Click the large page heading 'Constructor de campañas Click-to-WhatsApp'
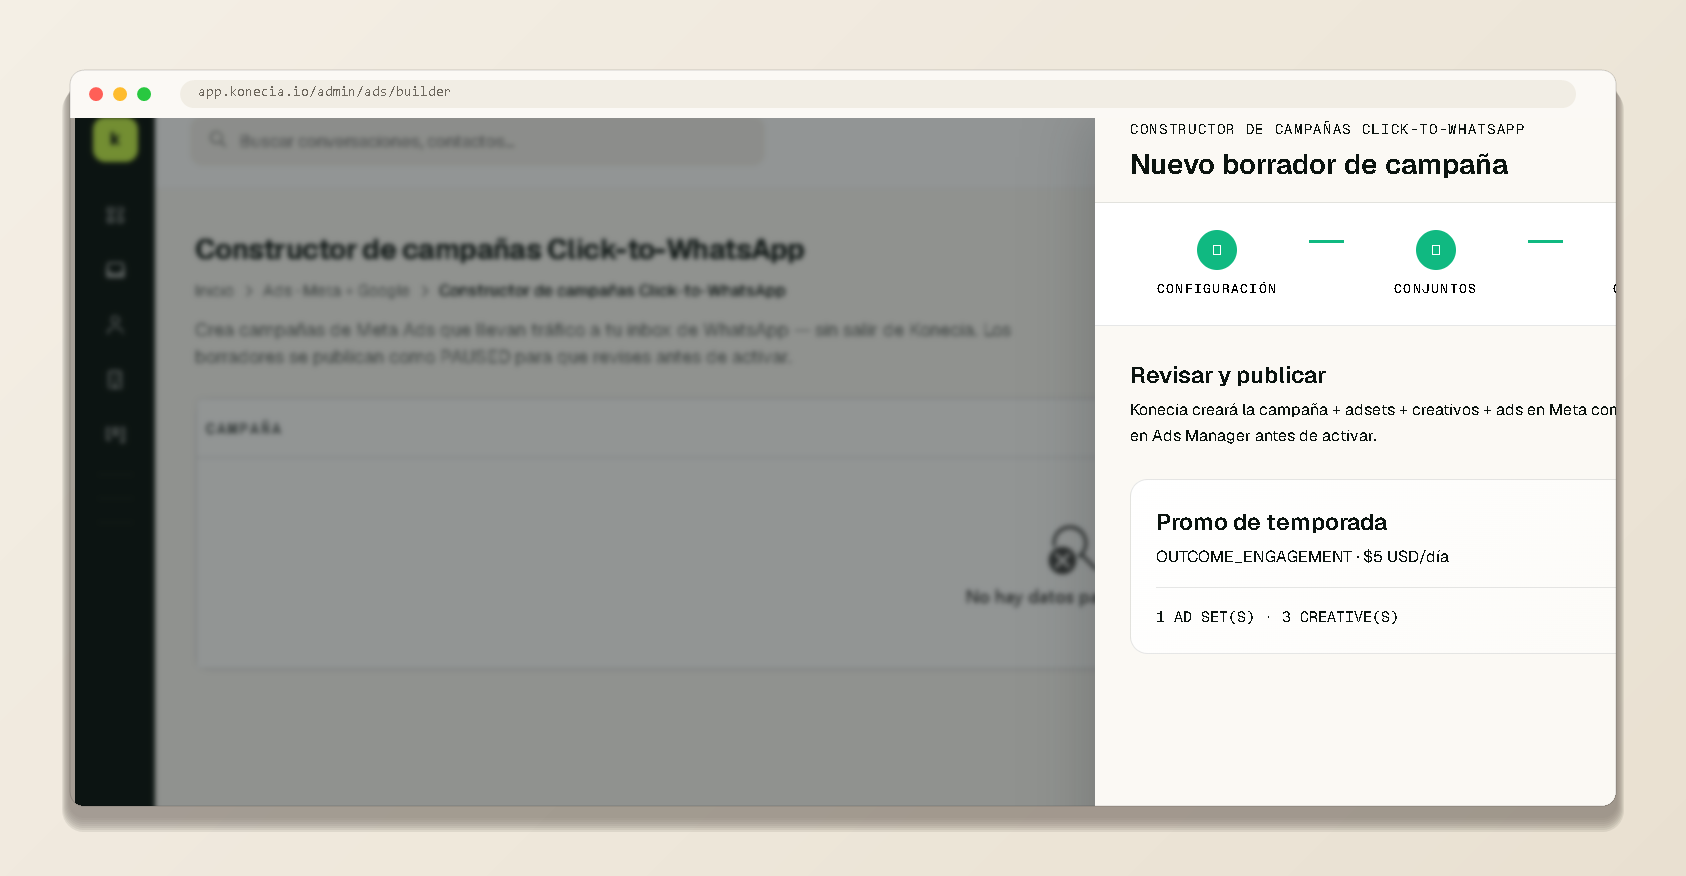The image size is (1686, 876). click(x=499, y=249)
